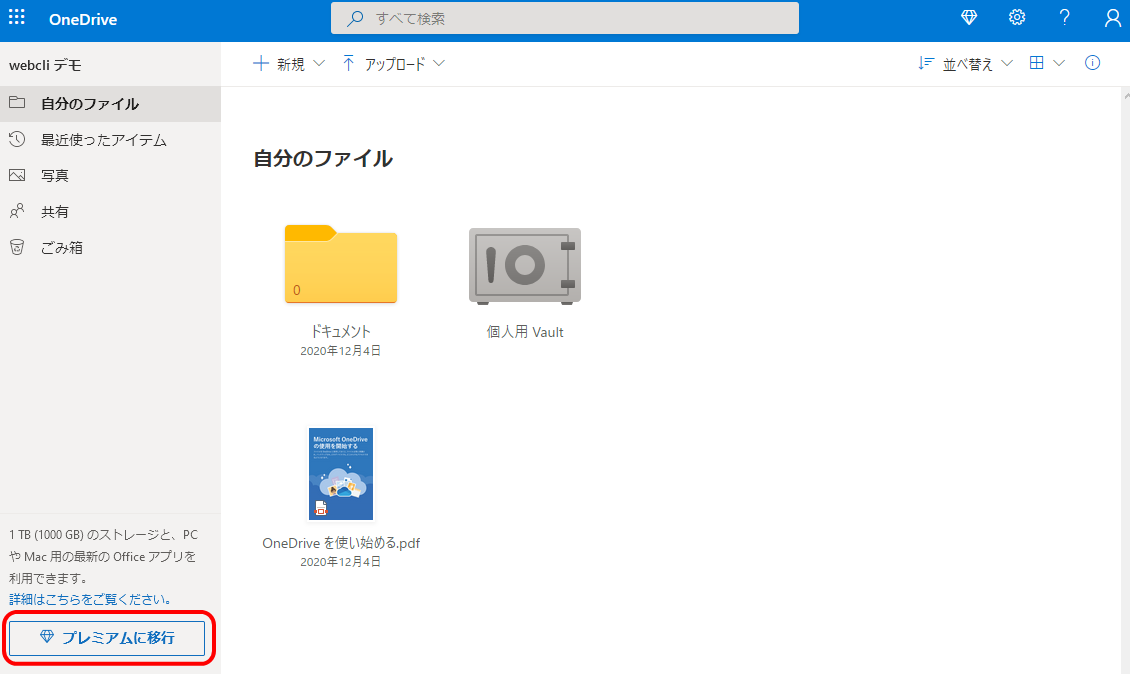Open the ドキュメント folder icon
Image resolution: width=1130 pixels, height=674 pixels.
coord(341,264)
